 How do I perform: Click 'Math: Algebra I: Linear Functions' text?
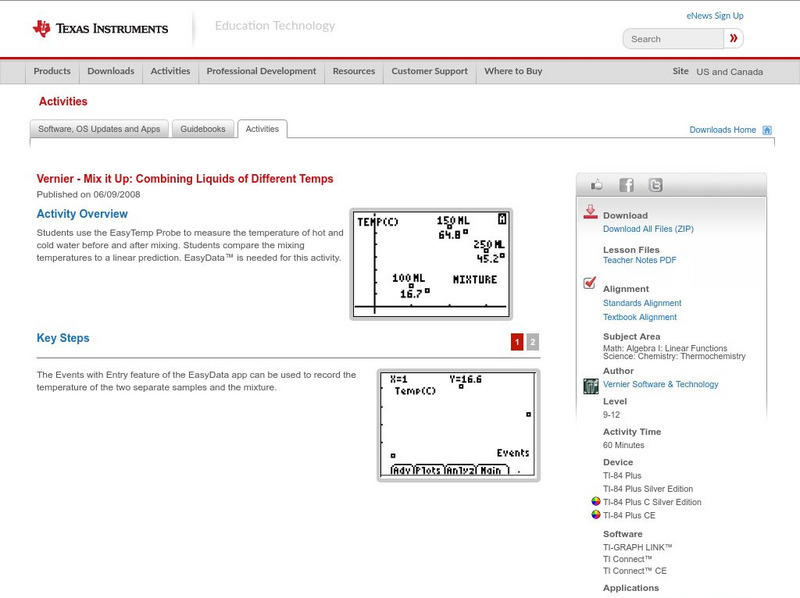click(x=665, y=348)
